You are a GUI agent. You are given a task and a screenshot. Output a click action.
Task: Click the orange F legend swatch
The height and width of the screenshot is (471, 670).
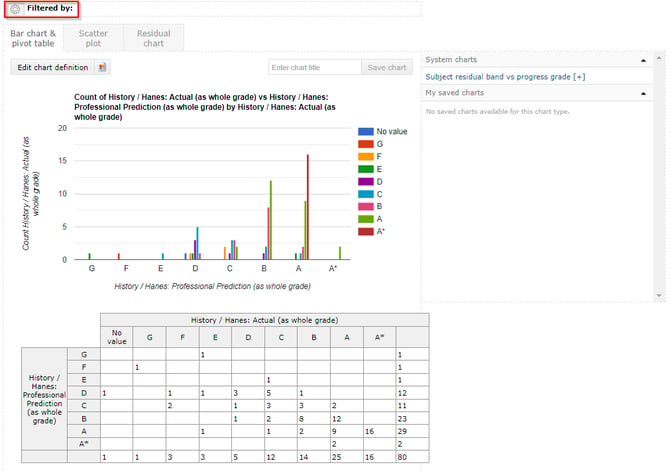tap(366, 156)
